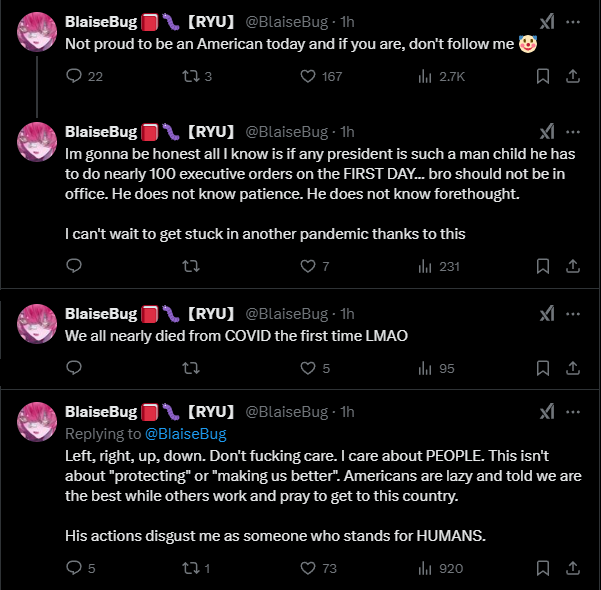Share the 'stands for HUMANS' tweet
601x590 pixels.
[572, 568]
